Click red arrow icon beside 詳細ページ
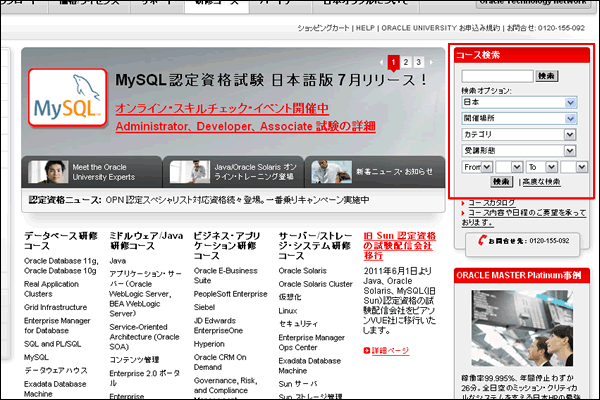The image size is (600, 400). (x=367, y=350)
